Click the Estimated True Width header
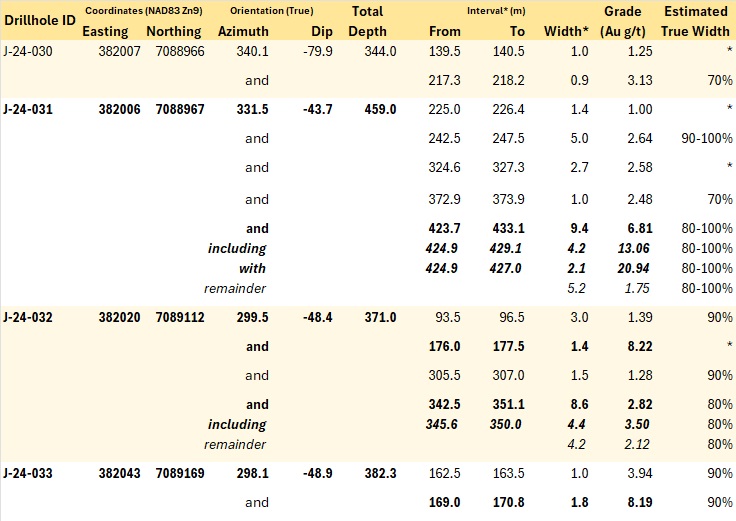Screen dimensions: 736x521 (696, 21)
